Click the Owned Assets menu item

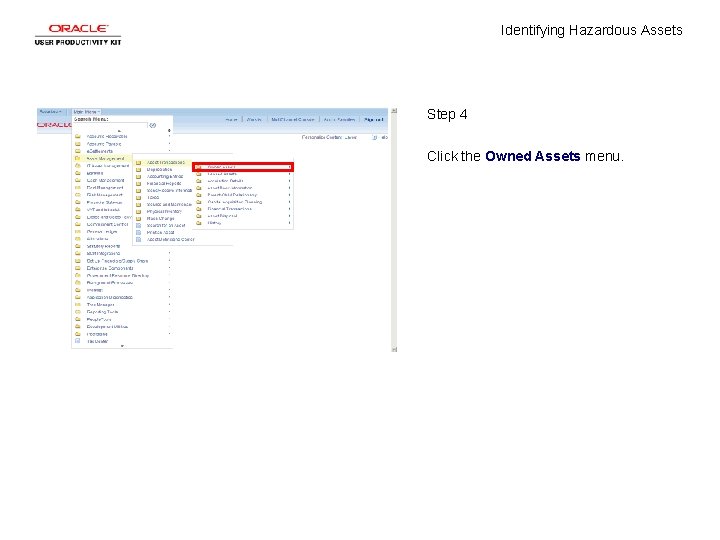[x=243, y=167]
